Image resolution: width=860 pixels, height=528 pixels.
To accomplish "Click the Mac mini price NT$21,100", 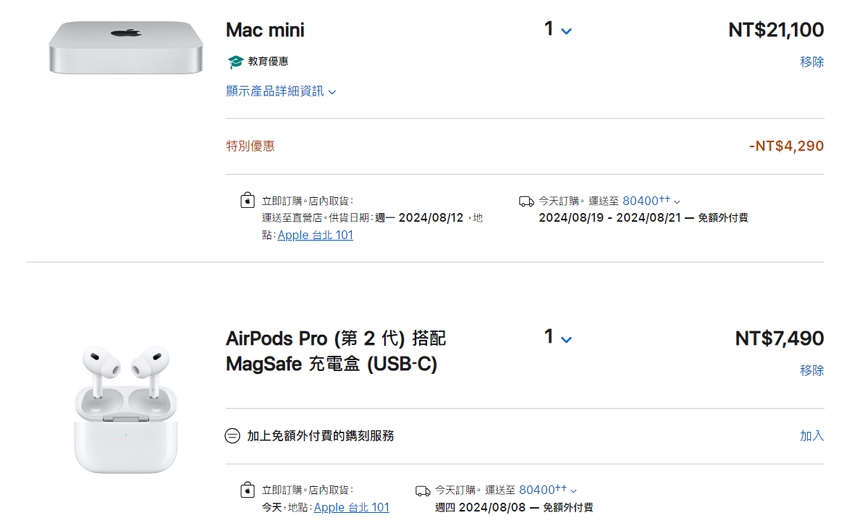I will (776, 30).
